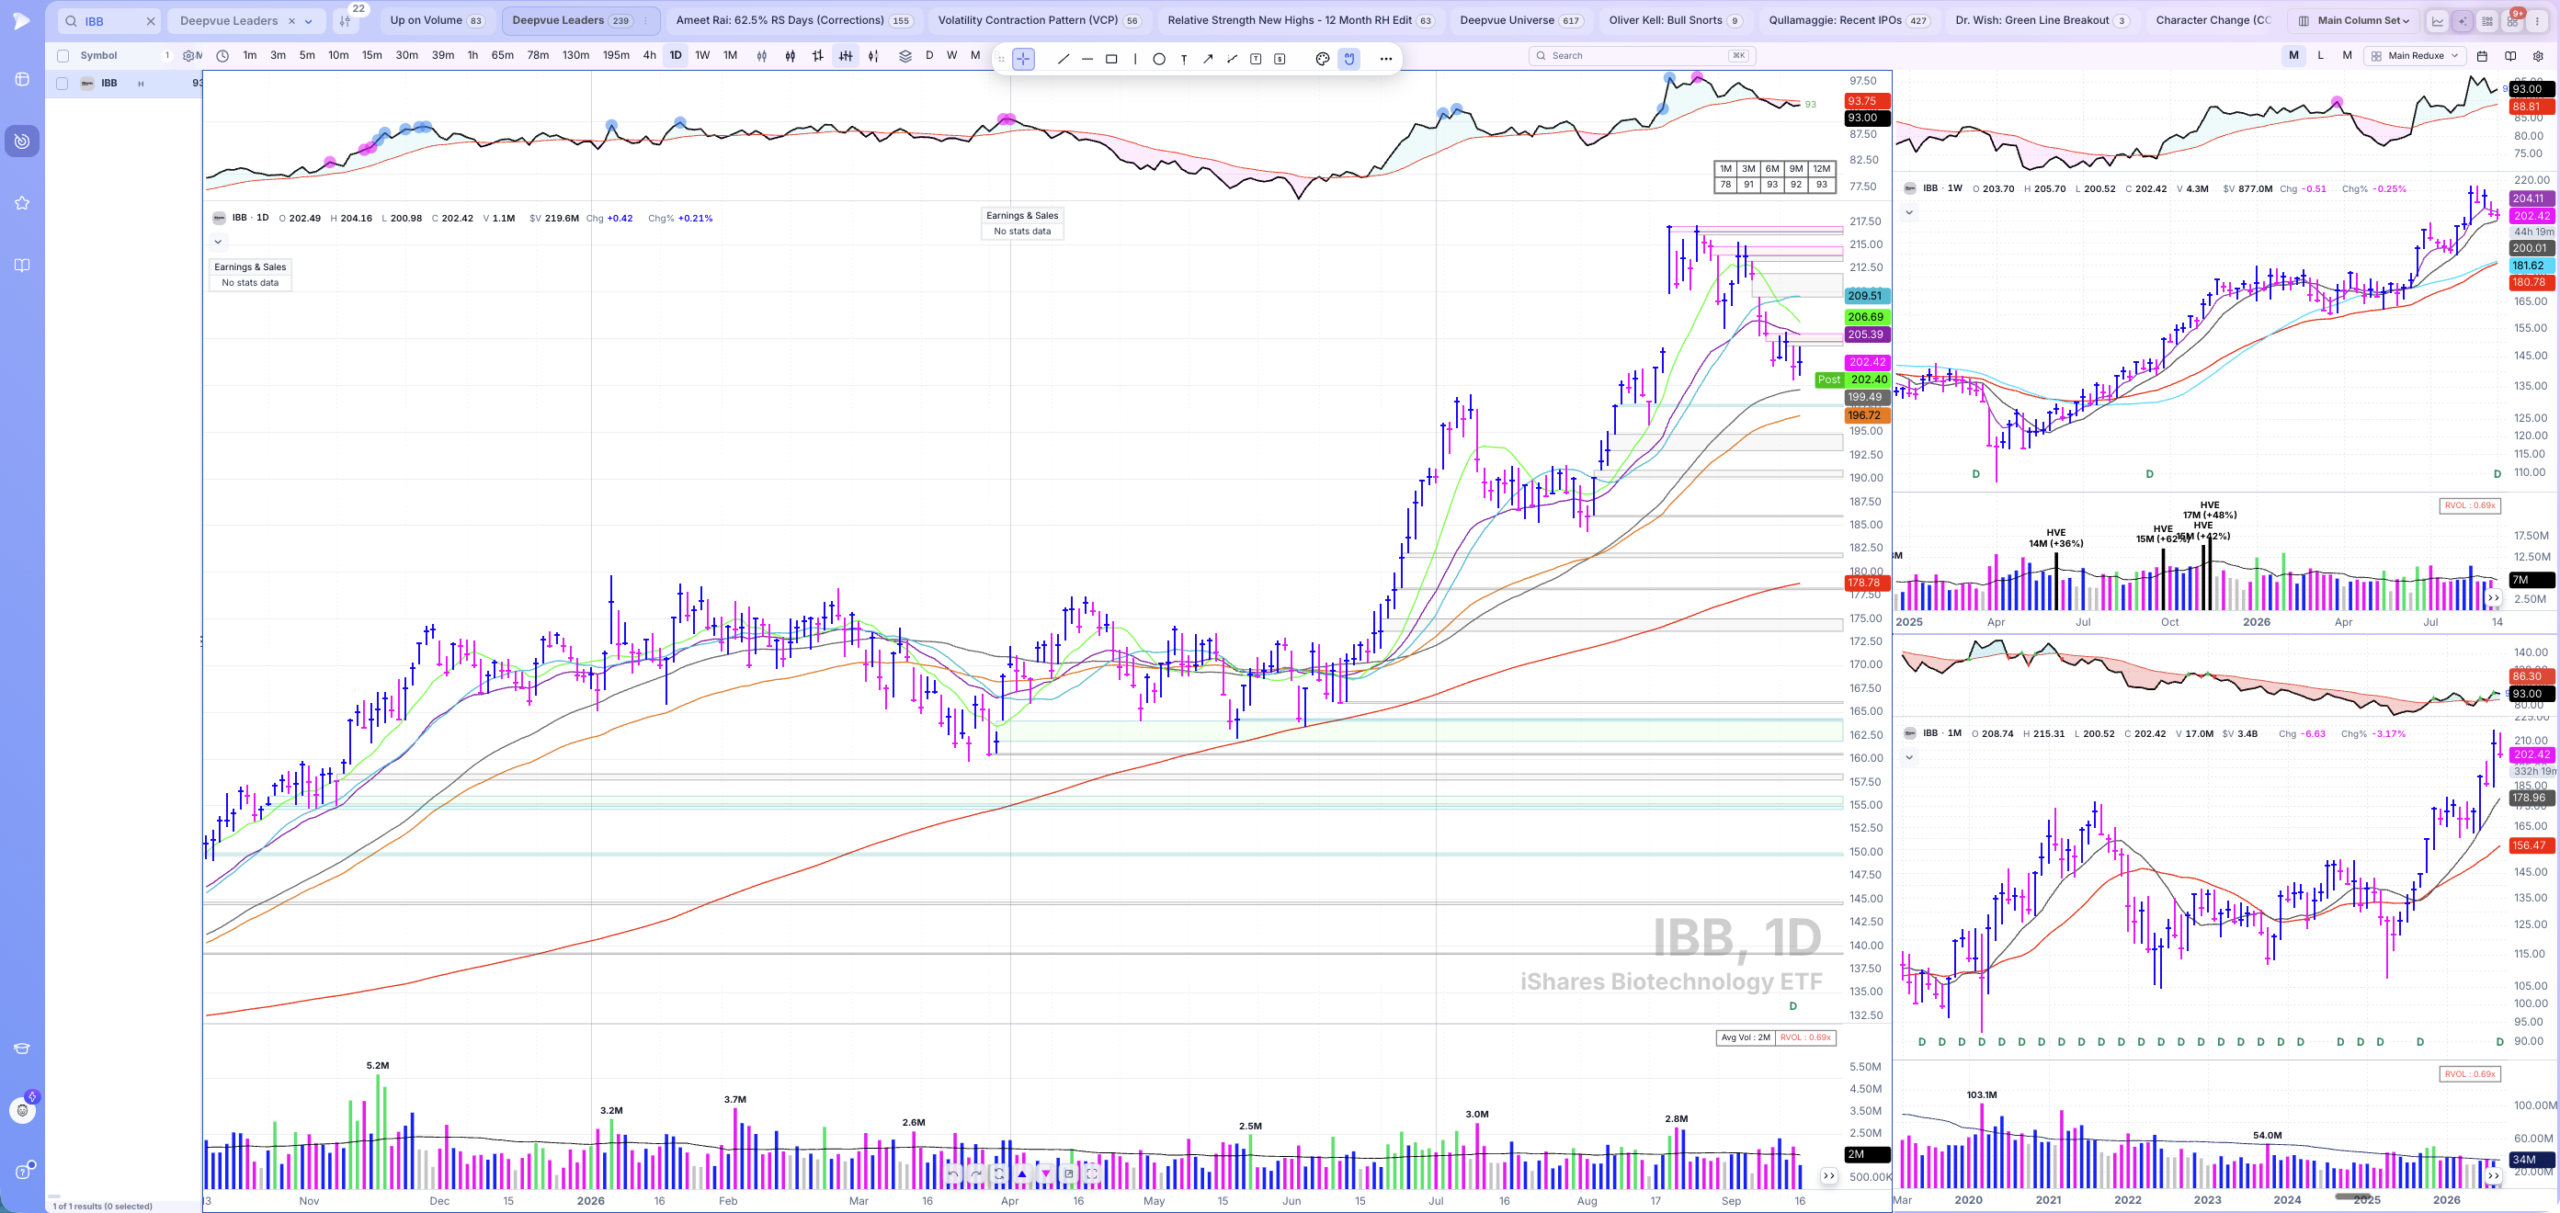2560x1213 pixels.
Task: Jump to latest bar on weekly volume
Action: (x=2494, y=598)
